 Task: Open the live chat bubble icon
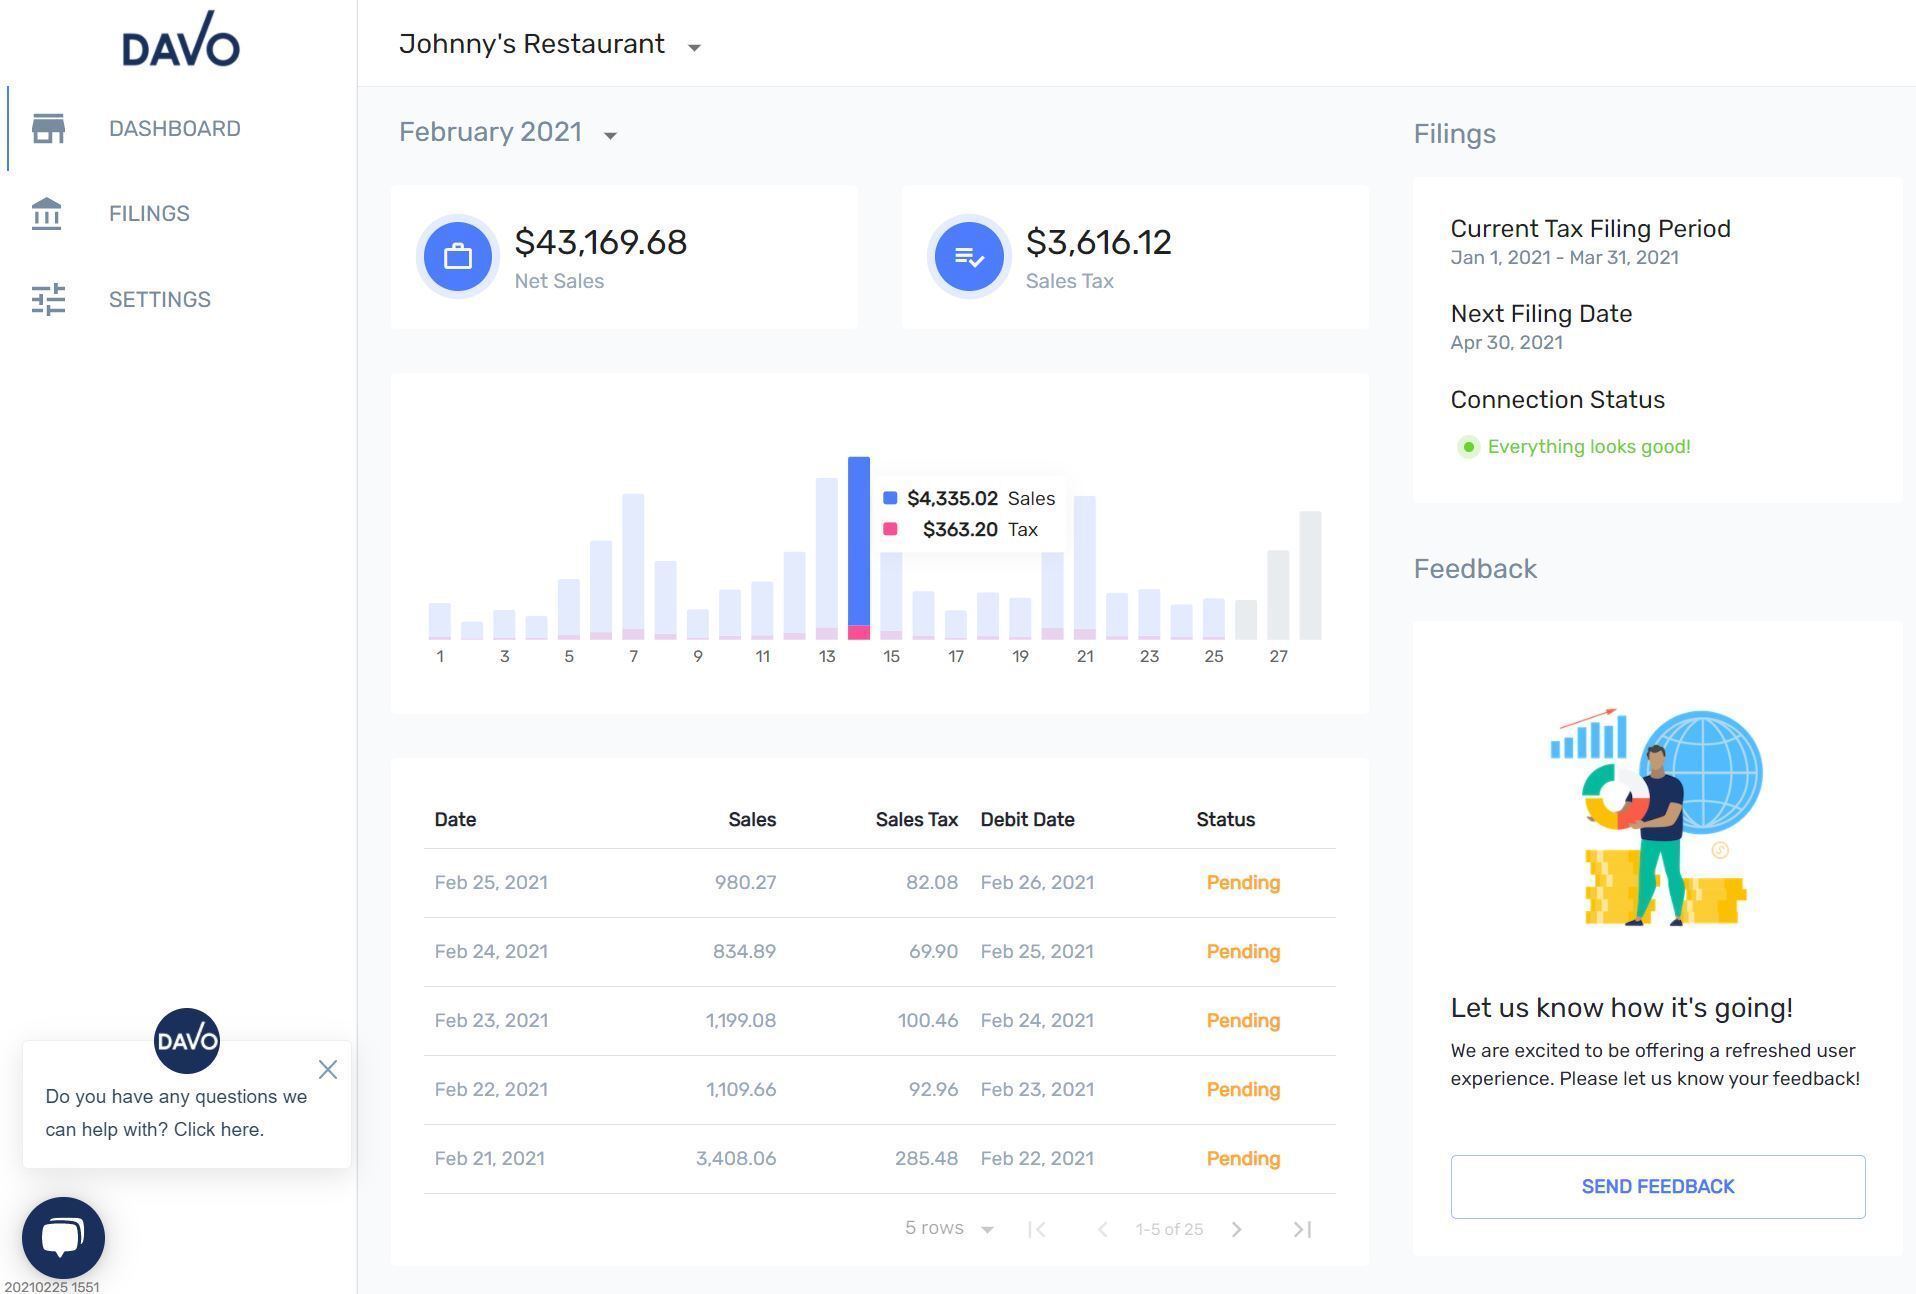[x=63, y=1238]
